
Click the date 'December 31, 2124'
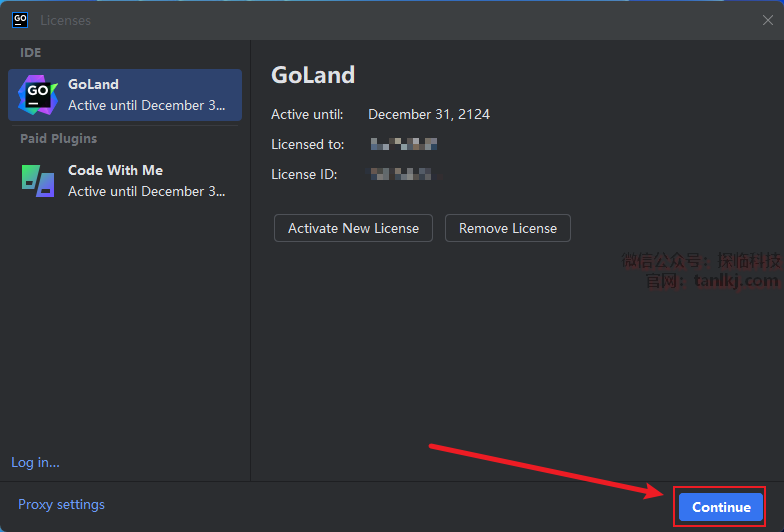click(x=429, y=114)
